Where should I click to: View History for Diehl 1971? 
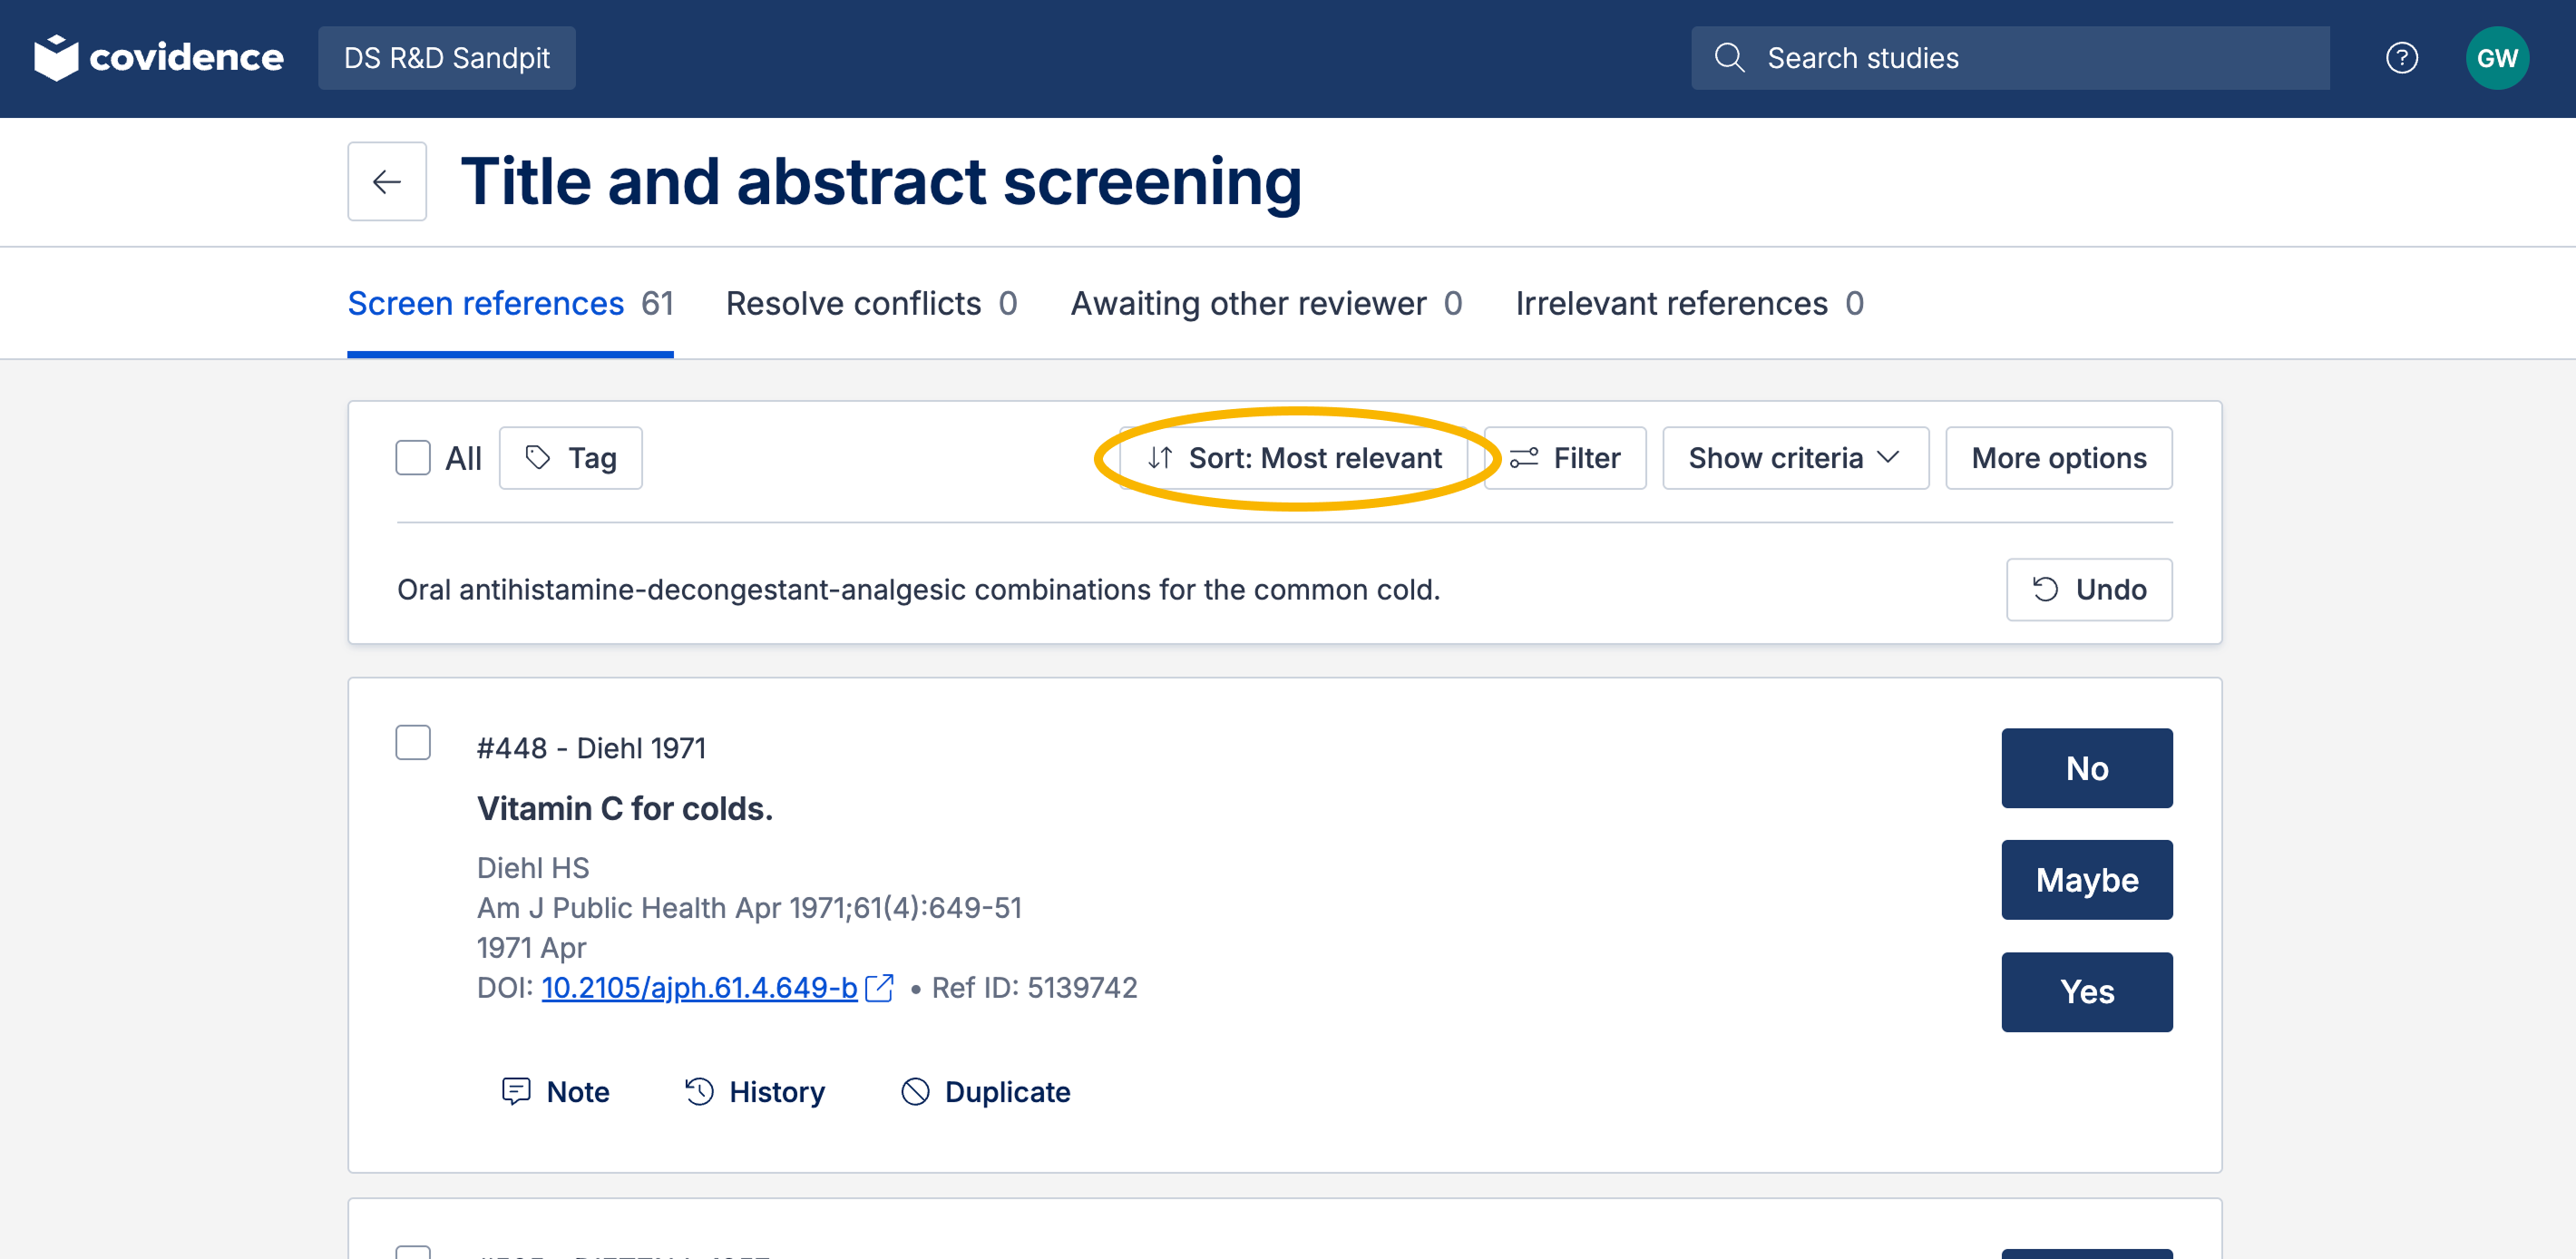[755, 1091]
